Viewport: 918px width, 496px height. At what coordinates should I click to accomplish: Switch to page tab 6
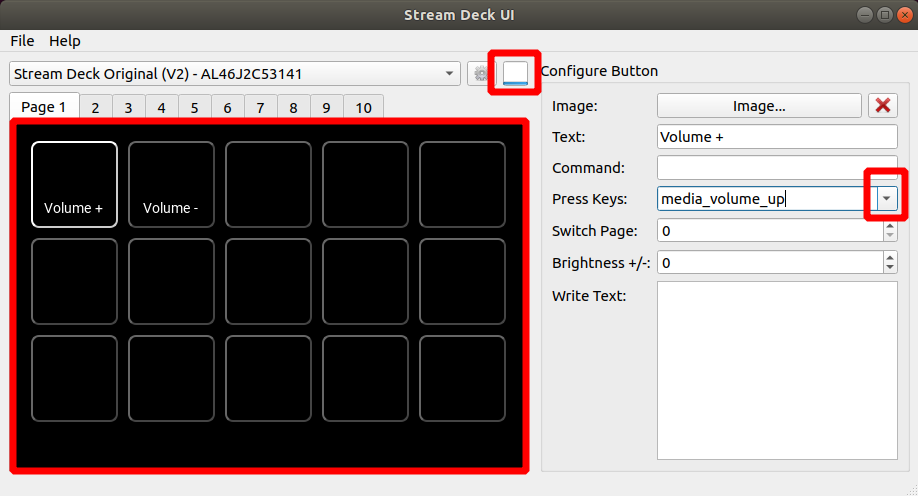click(x=227, y=108)
